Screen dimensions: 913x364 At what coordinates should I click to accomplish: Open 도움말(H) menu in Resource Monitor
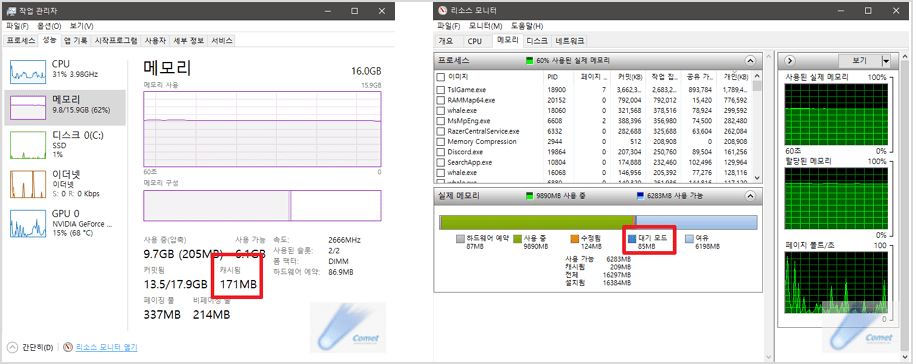(526, 26)
